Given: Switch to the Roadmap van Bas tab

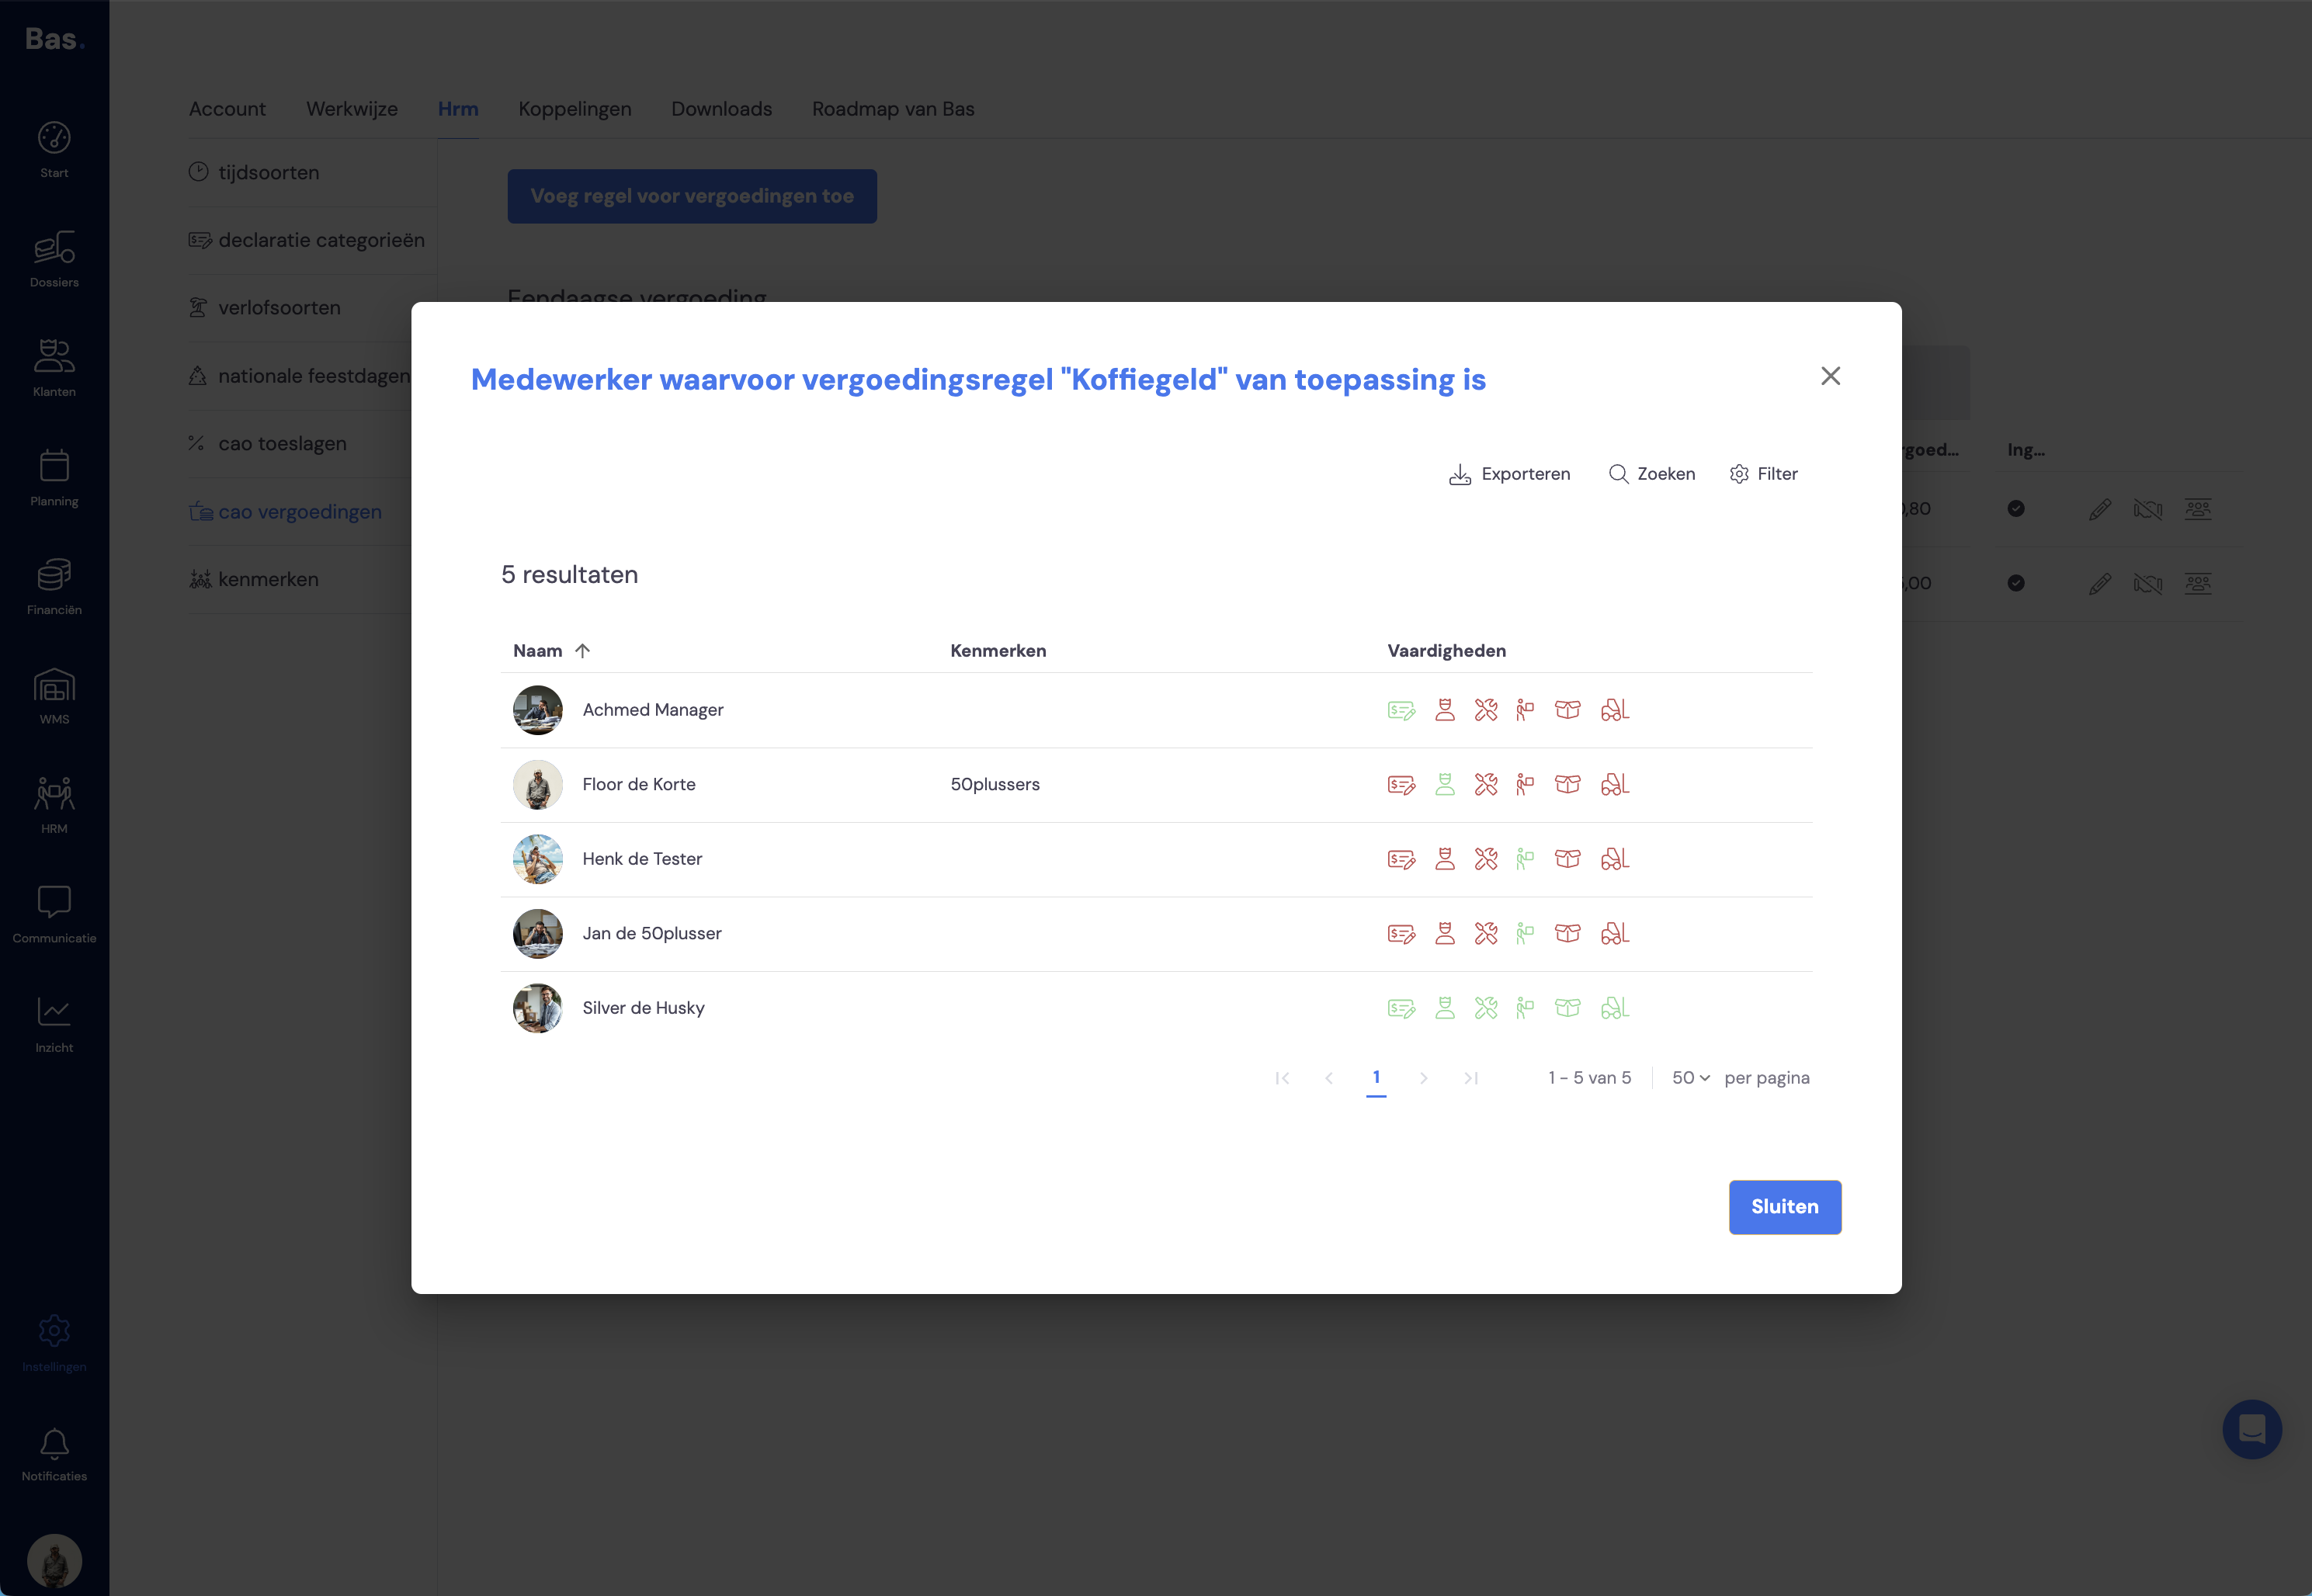Looking at the screenshot, I should point(893,109).
